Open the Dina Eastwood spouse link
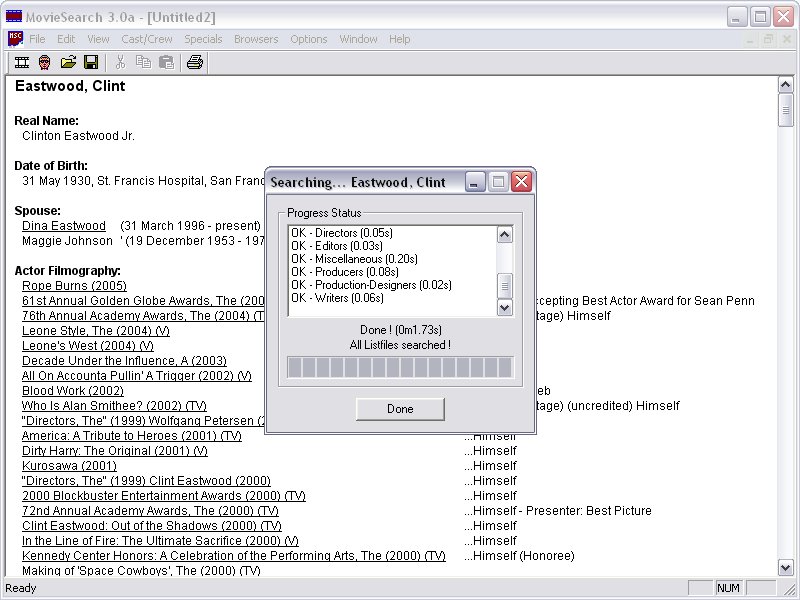Screen dimensions: 800x600 point(64,226)
